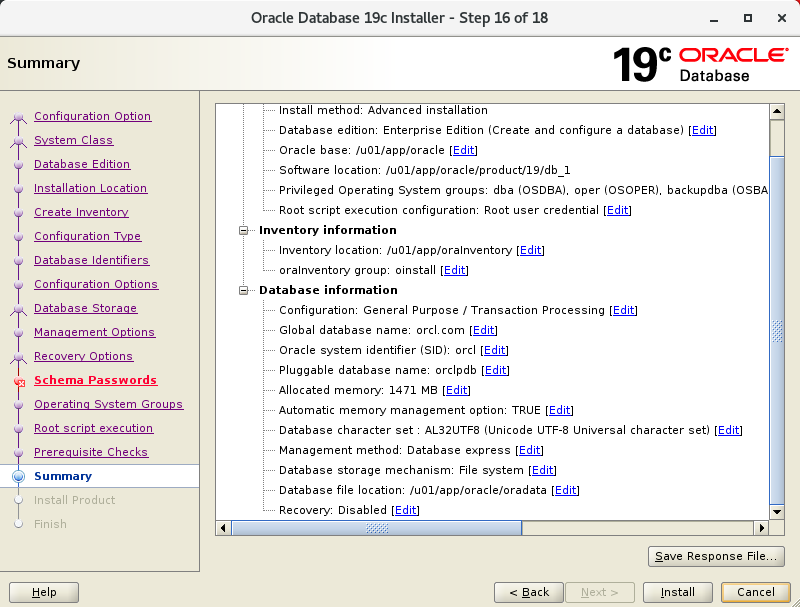Open the Database Storage step
Viewport: 800px width, 607px height.
click(x=85, y=308)
